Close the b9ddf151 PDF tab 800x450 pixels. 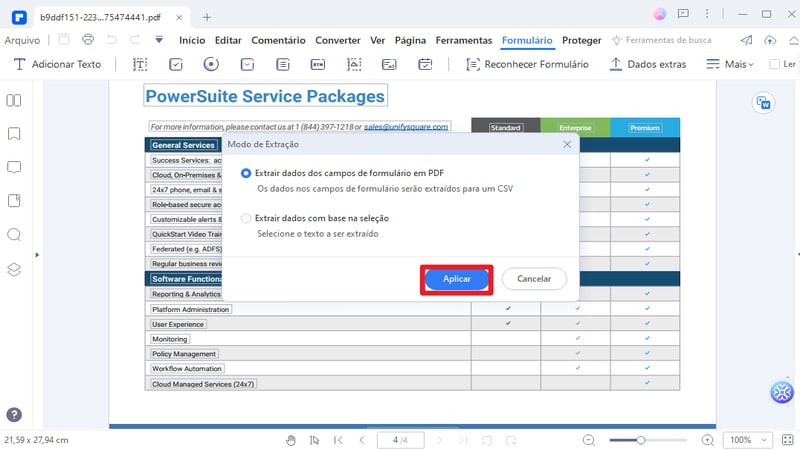pos(179,17)
